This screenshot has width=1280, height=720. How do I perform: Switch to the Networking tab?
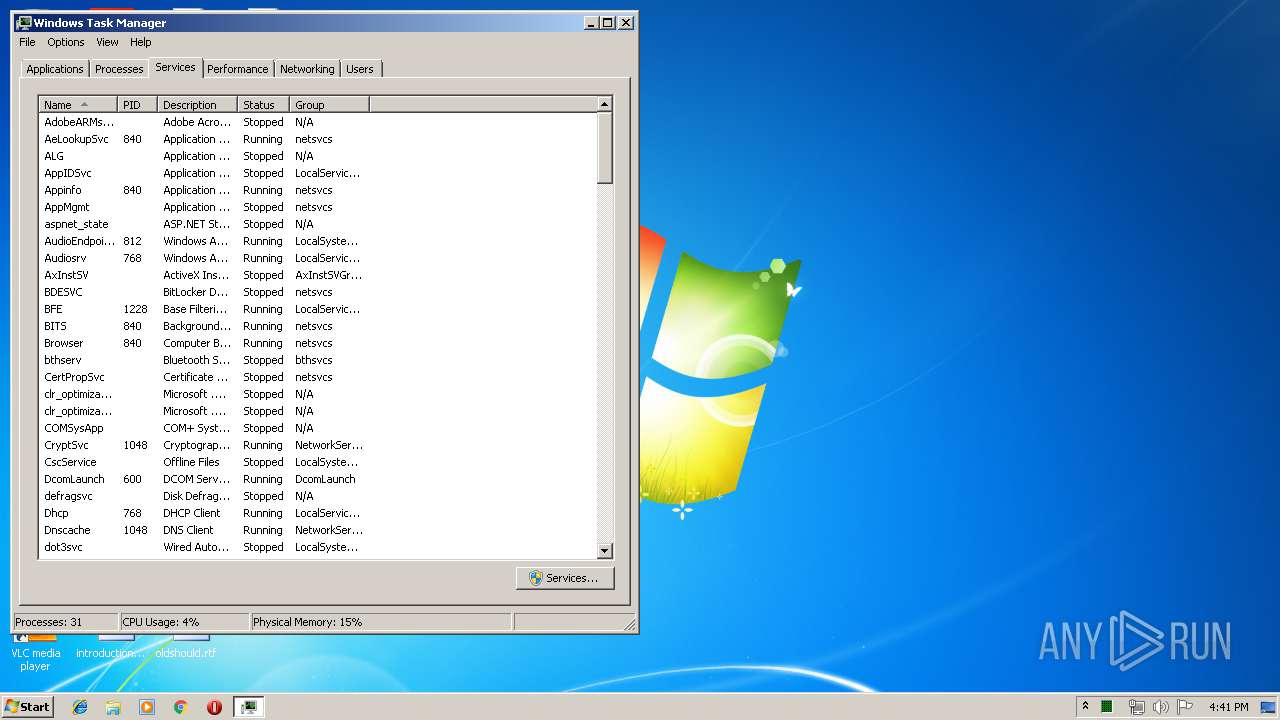307,69
